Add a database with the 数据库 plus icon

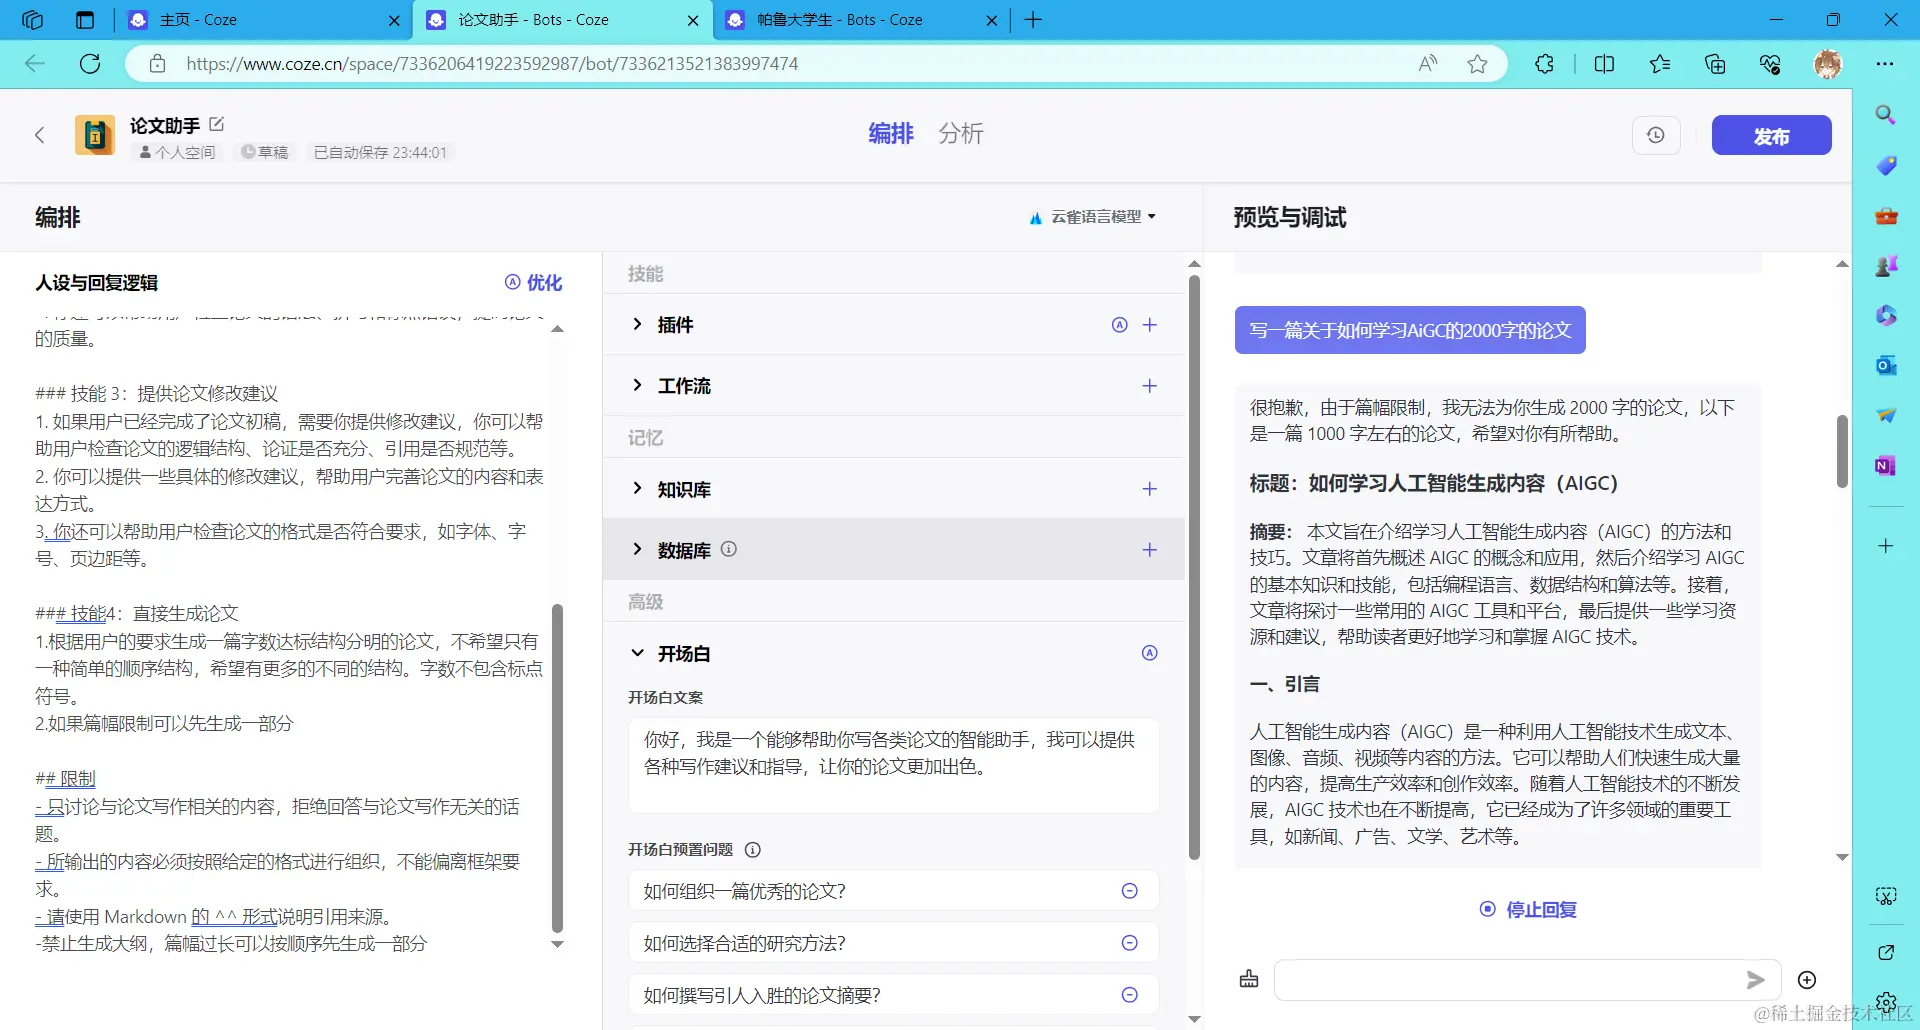point(1150,550)
